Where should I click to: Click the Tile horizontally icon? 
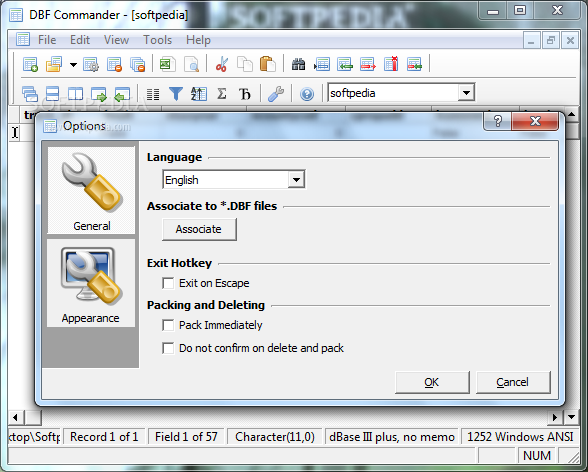[52, 93]
